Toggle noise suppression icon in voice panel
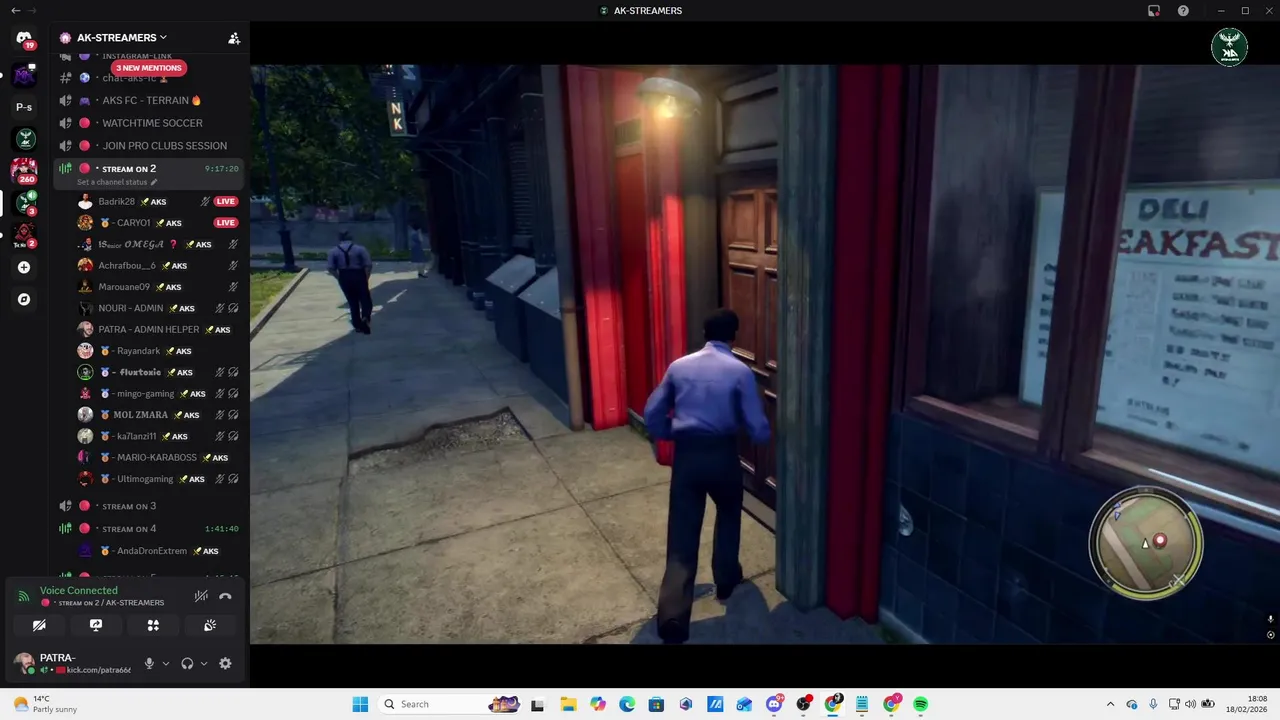1280x720 pixels. [201, 596]
